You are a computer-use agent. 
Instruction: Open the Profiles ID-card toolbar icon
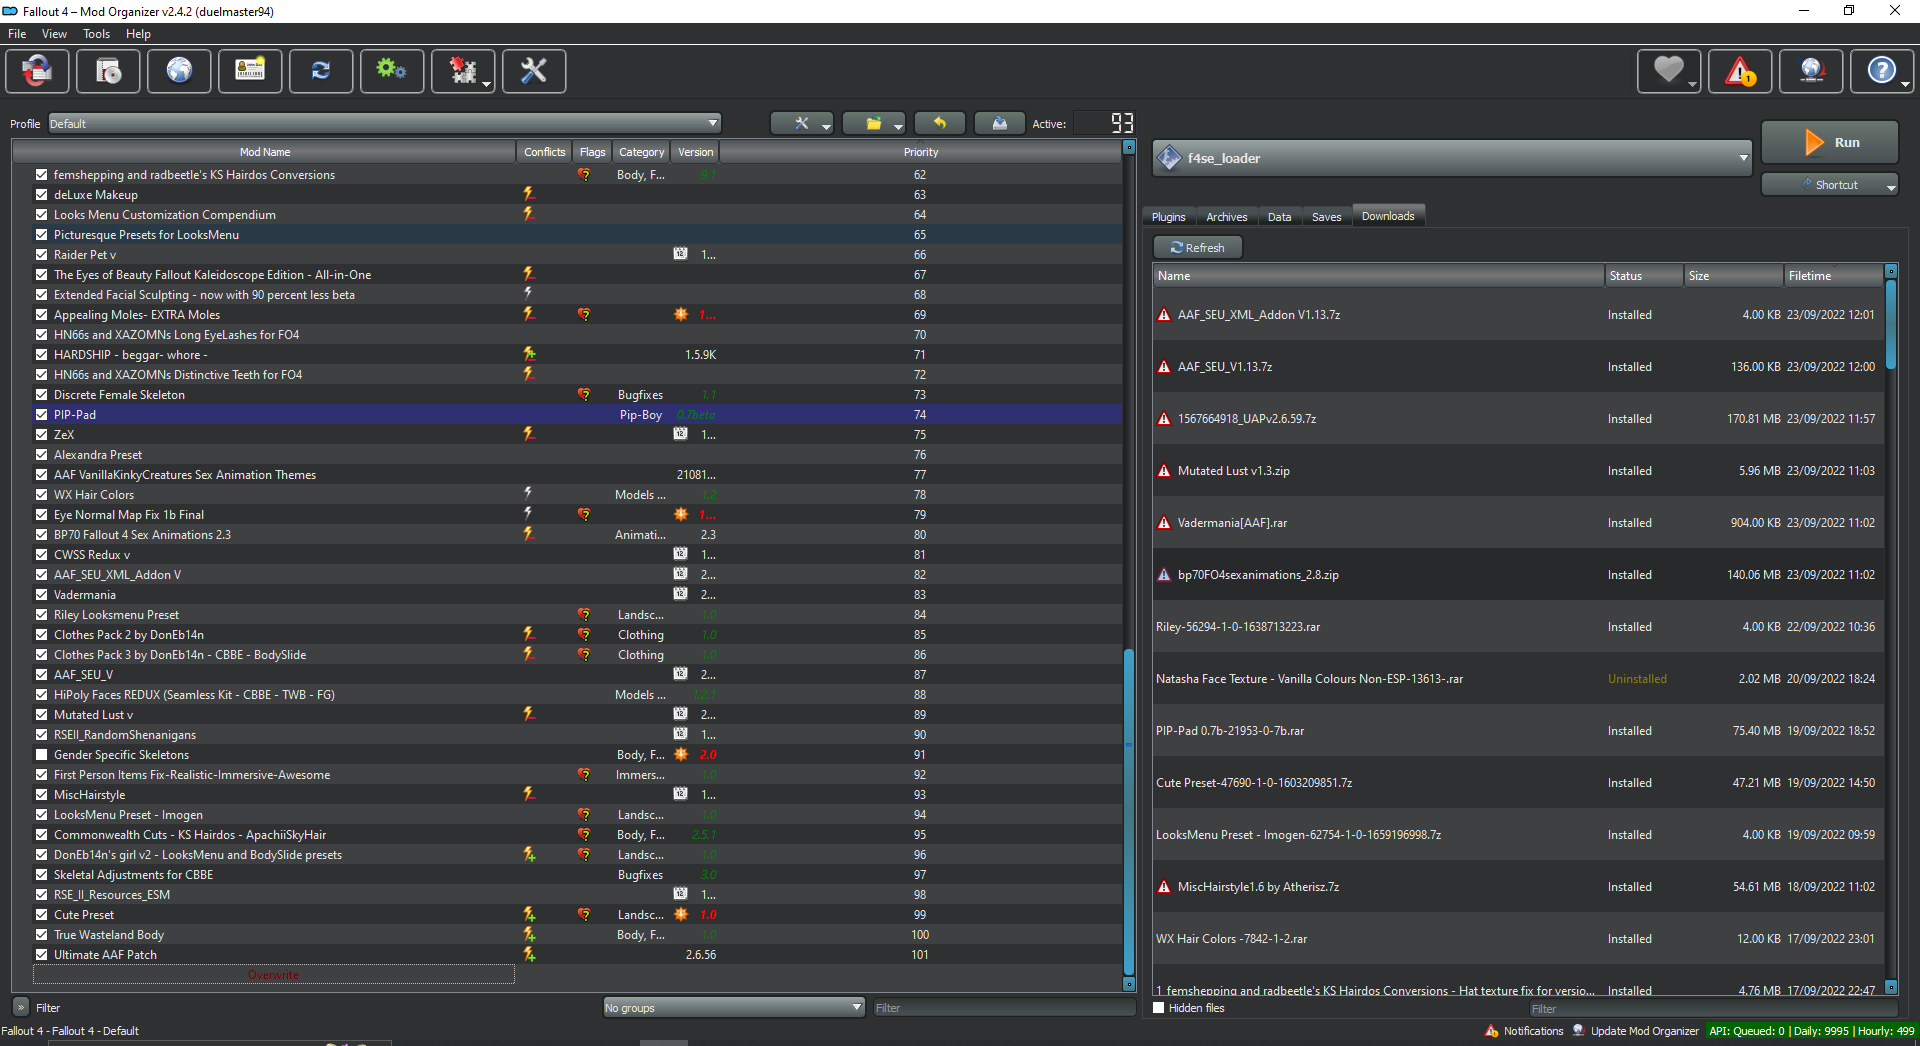point(250,71)
